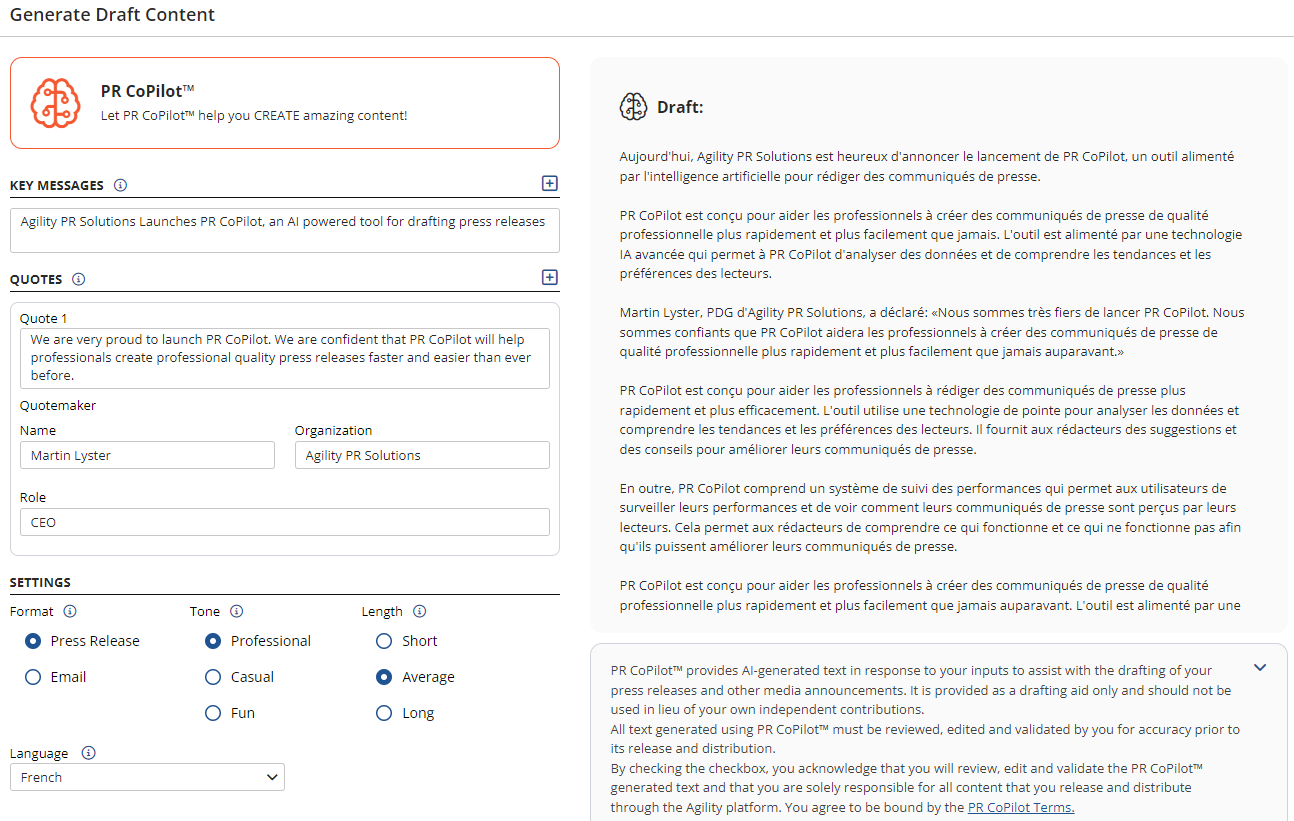Select the Email format option
1294x821 pixels.
click(33, 677)
